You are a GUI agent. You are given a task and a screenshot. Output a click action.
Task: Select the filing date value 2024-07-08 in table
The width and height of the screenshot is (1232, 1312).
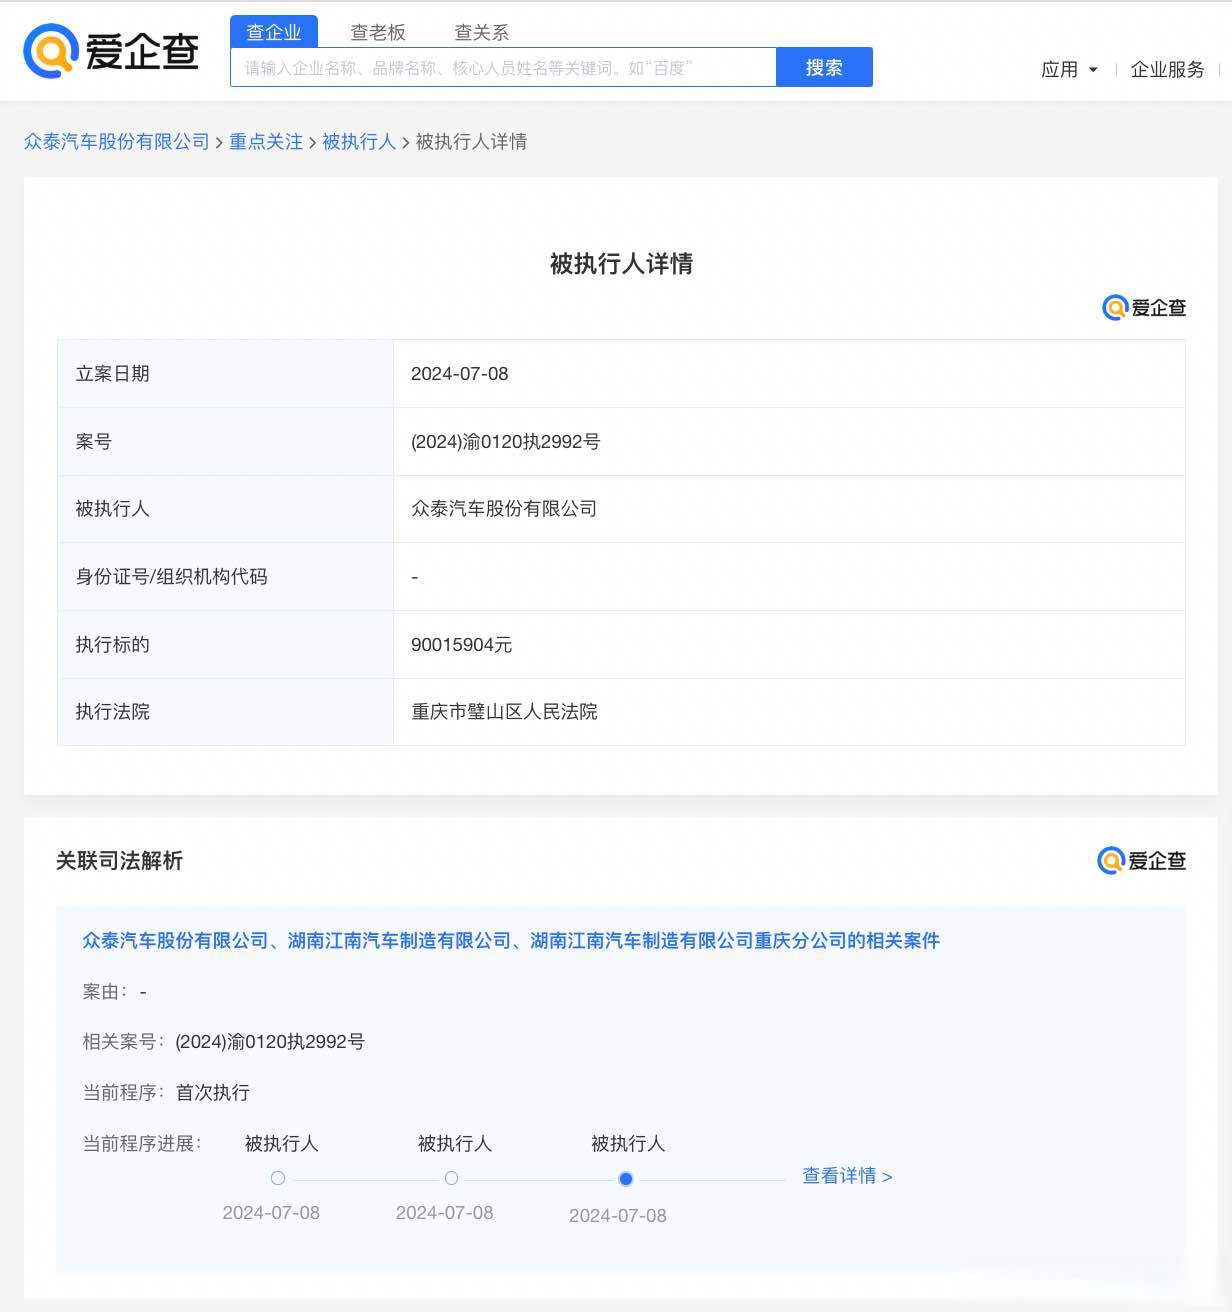(x=460, y=374)
